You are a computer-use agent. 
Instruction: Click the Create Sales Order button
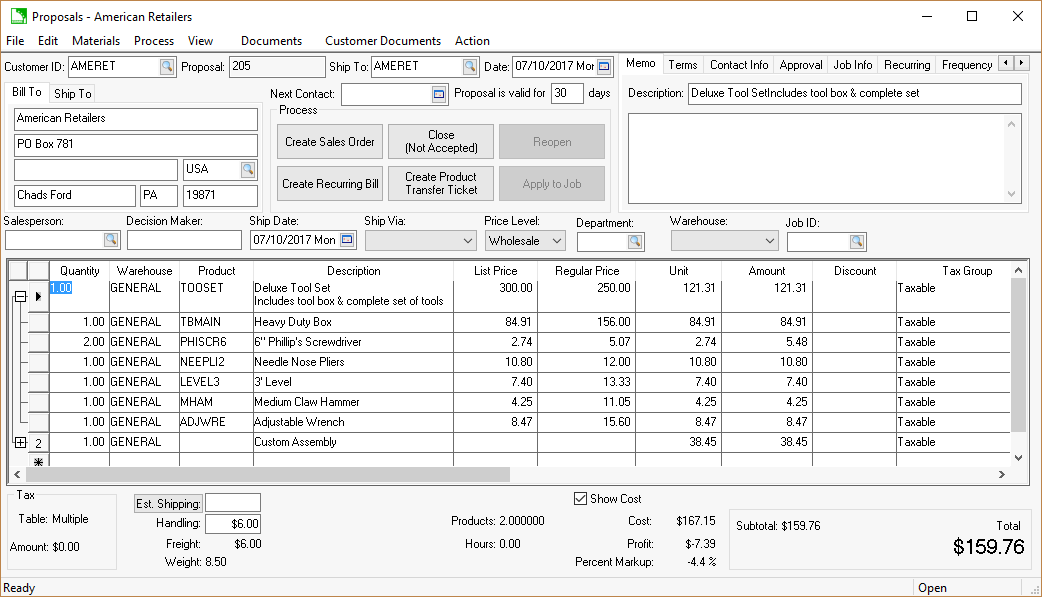[x=330, y=142]
